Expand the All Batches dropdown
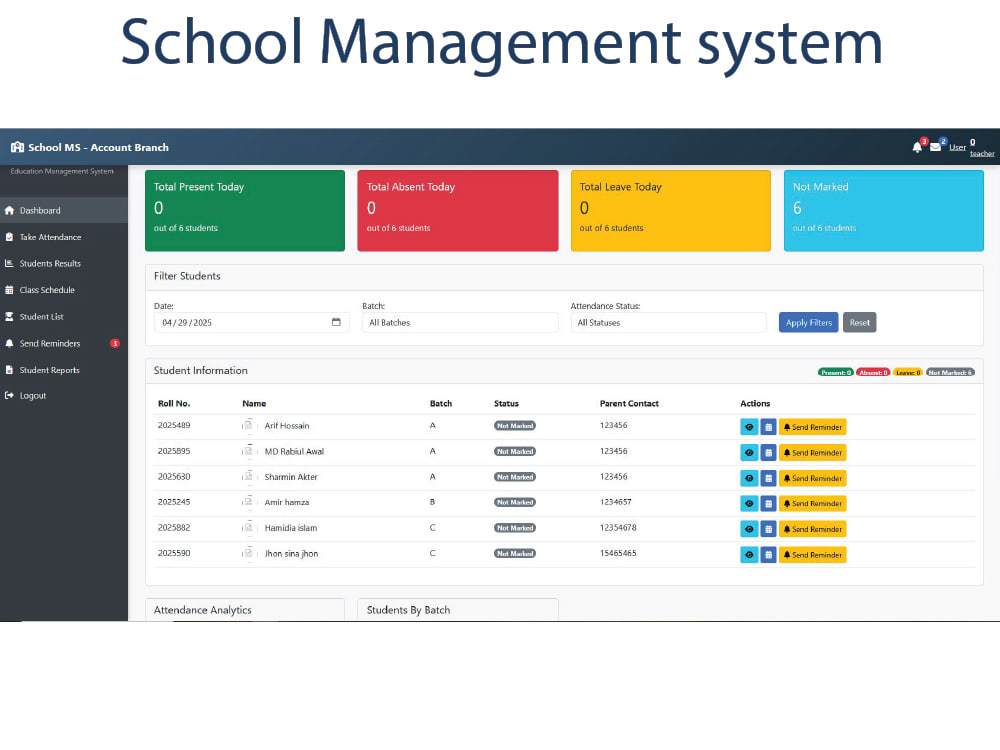The image size is (1000, 750). pos(460,323)
